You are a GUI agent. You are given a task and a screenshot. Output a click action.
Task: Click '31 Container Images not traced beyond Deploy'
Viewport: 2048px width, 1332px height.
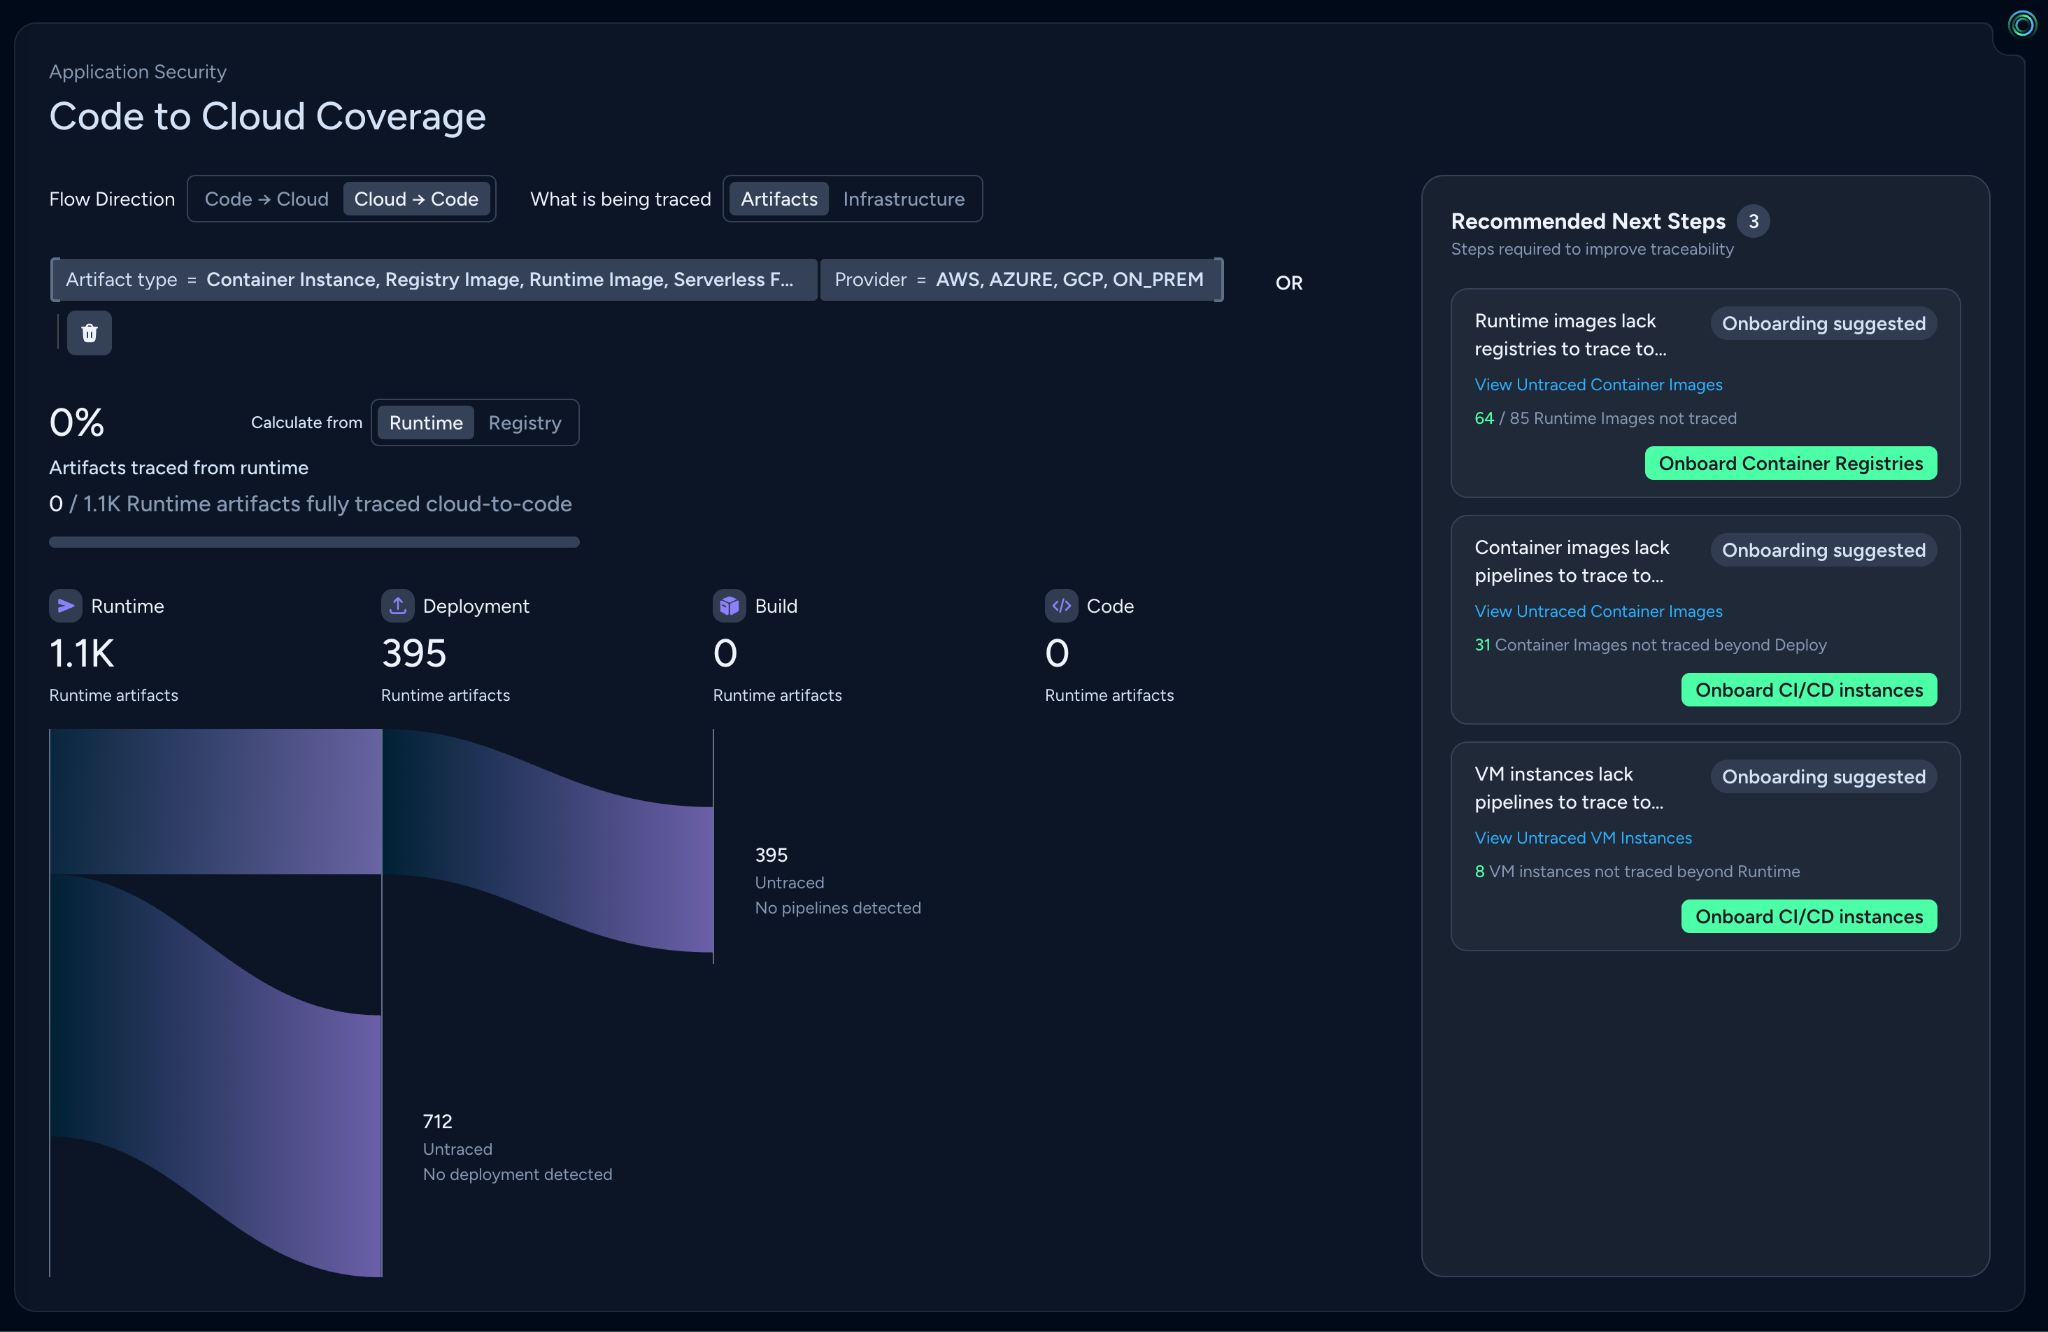1650,645
